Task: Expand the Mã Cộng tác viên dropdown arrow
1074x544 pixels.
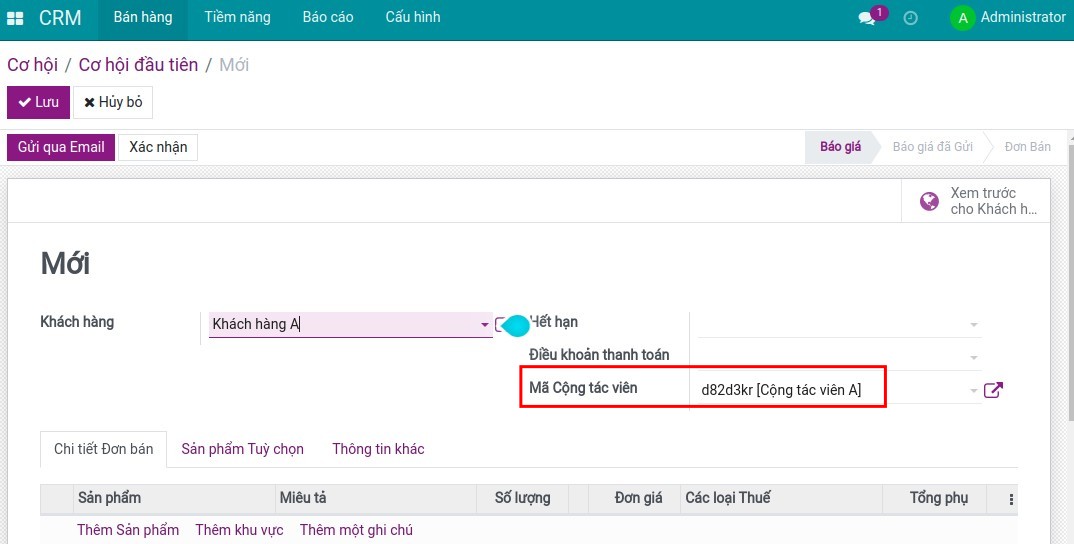Action: pyautogui.click(x=974, y=391)
